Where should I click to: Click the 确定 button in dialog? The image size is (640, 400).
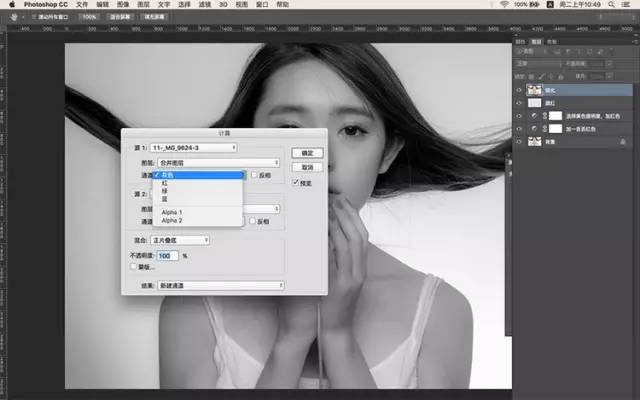(x=305, y=152)
